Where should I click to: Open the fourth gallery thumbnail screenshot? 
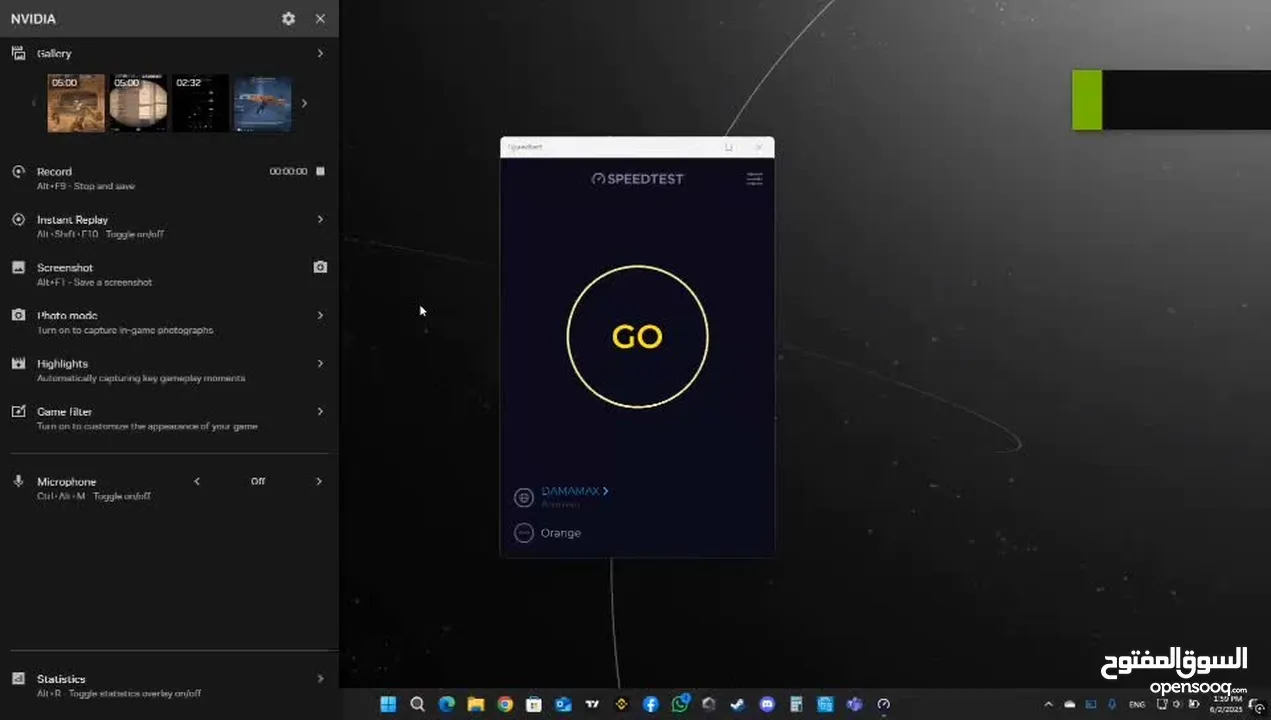262,103
